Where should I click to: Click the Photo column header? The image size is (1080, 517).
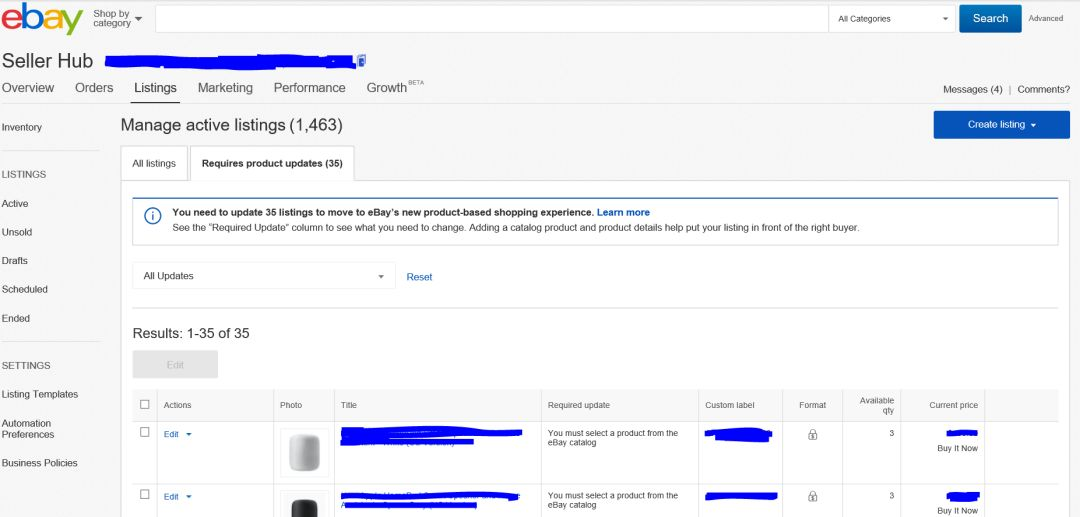click(291, 405)
